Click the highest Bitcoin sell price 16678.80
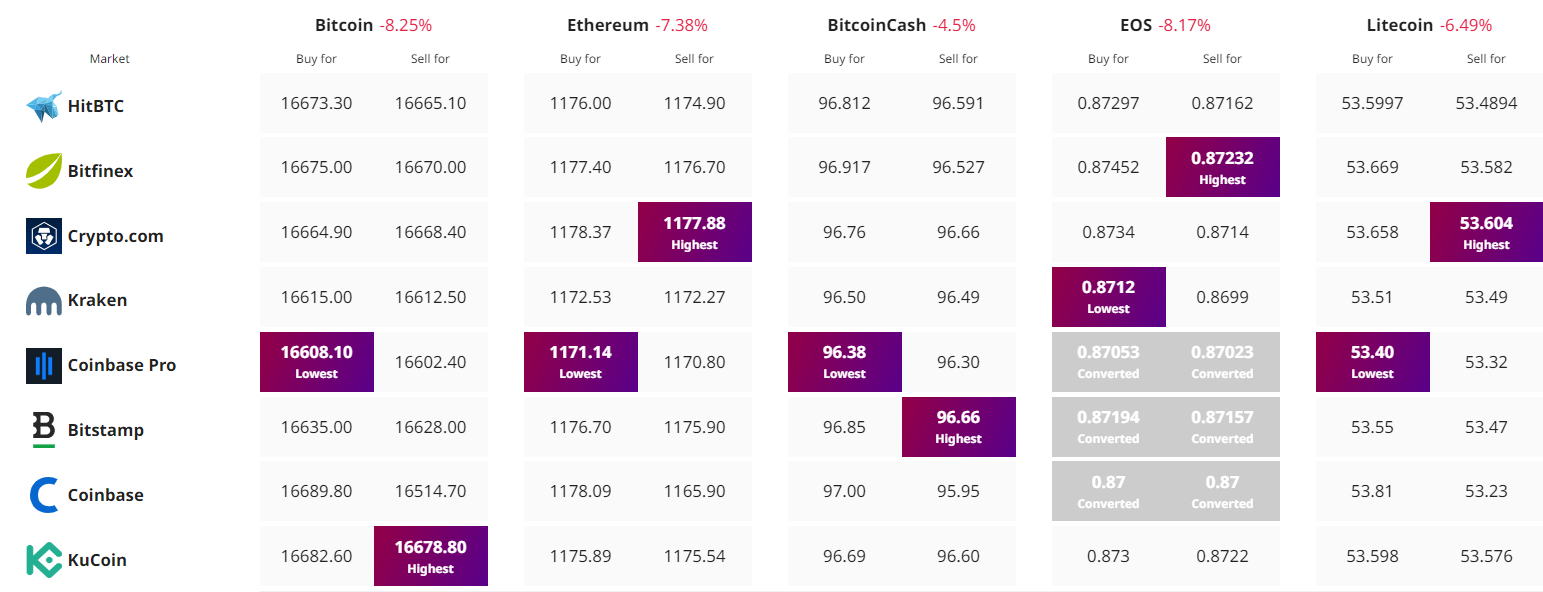Image resolution: width=1543 pixels, height=592 pixels. [431, 556]
